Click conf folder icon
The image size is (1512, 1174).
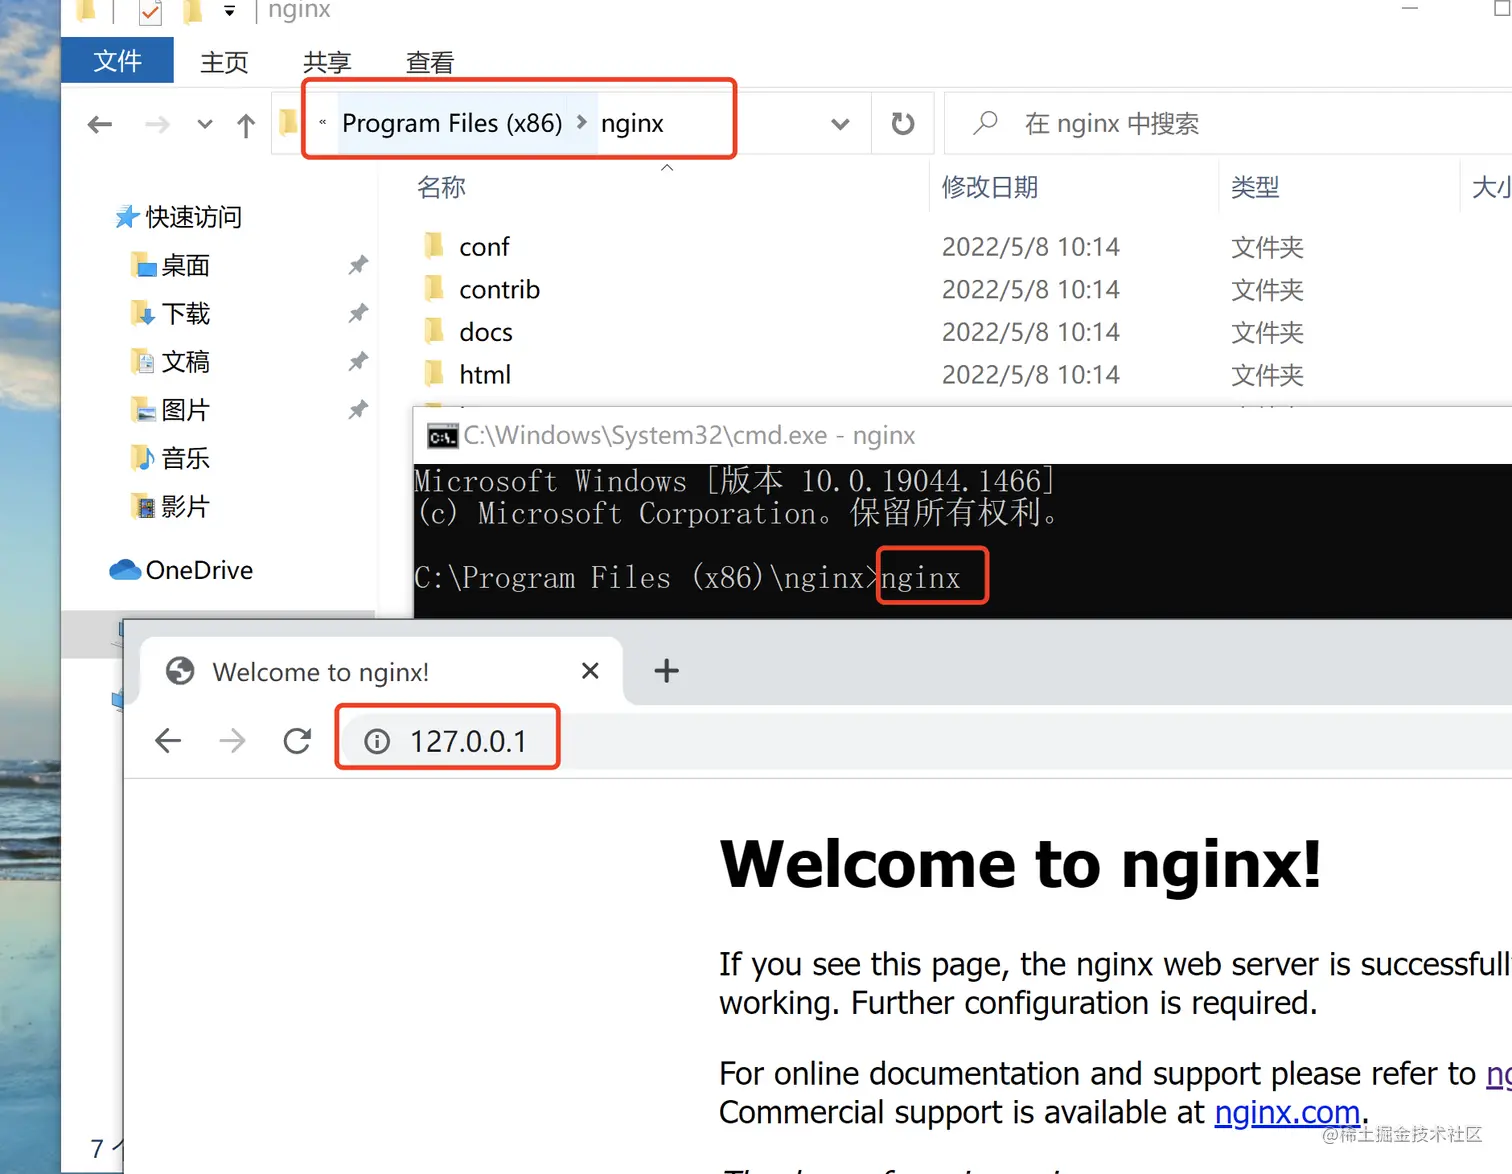434,246
